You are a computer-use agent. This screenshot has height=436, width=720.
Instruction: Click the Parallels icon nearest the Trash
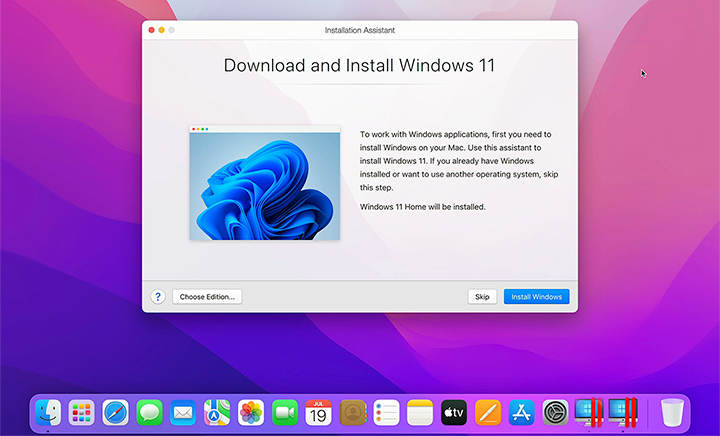click(623, 412)
